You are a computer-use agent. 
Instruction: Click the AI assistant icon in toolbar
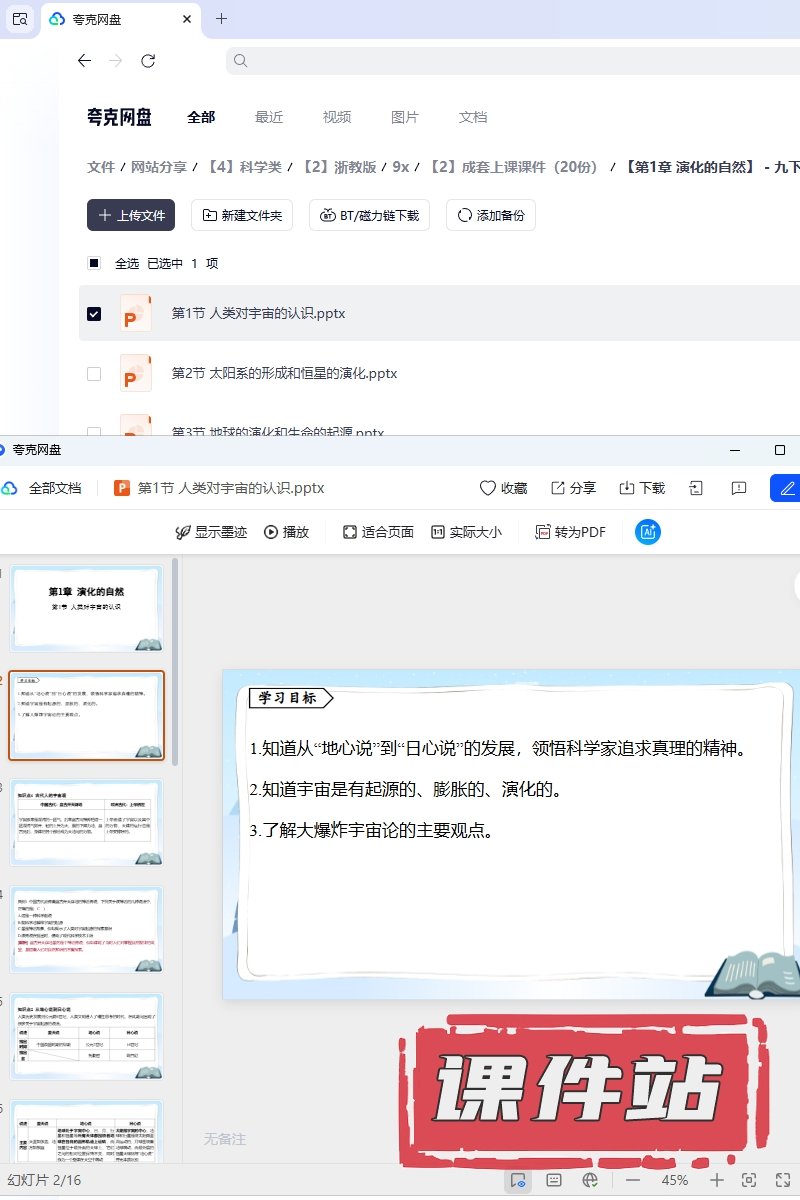(648, 532)
